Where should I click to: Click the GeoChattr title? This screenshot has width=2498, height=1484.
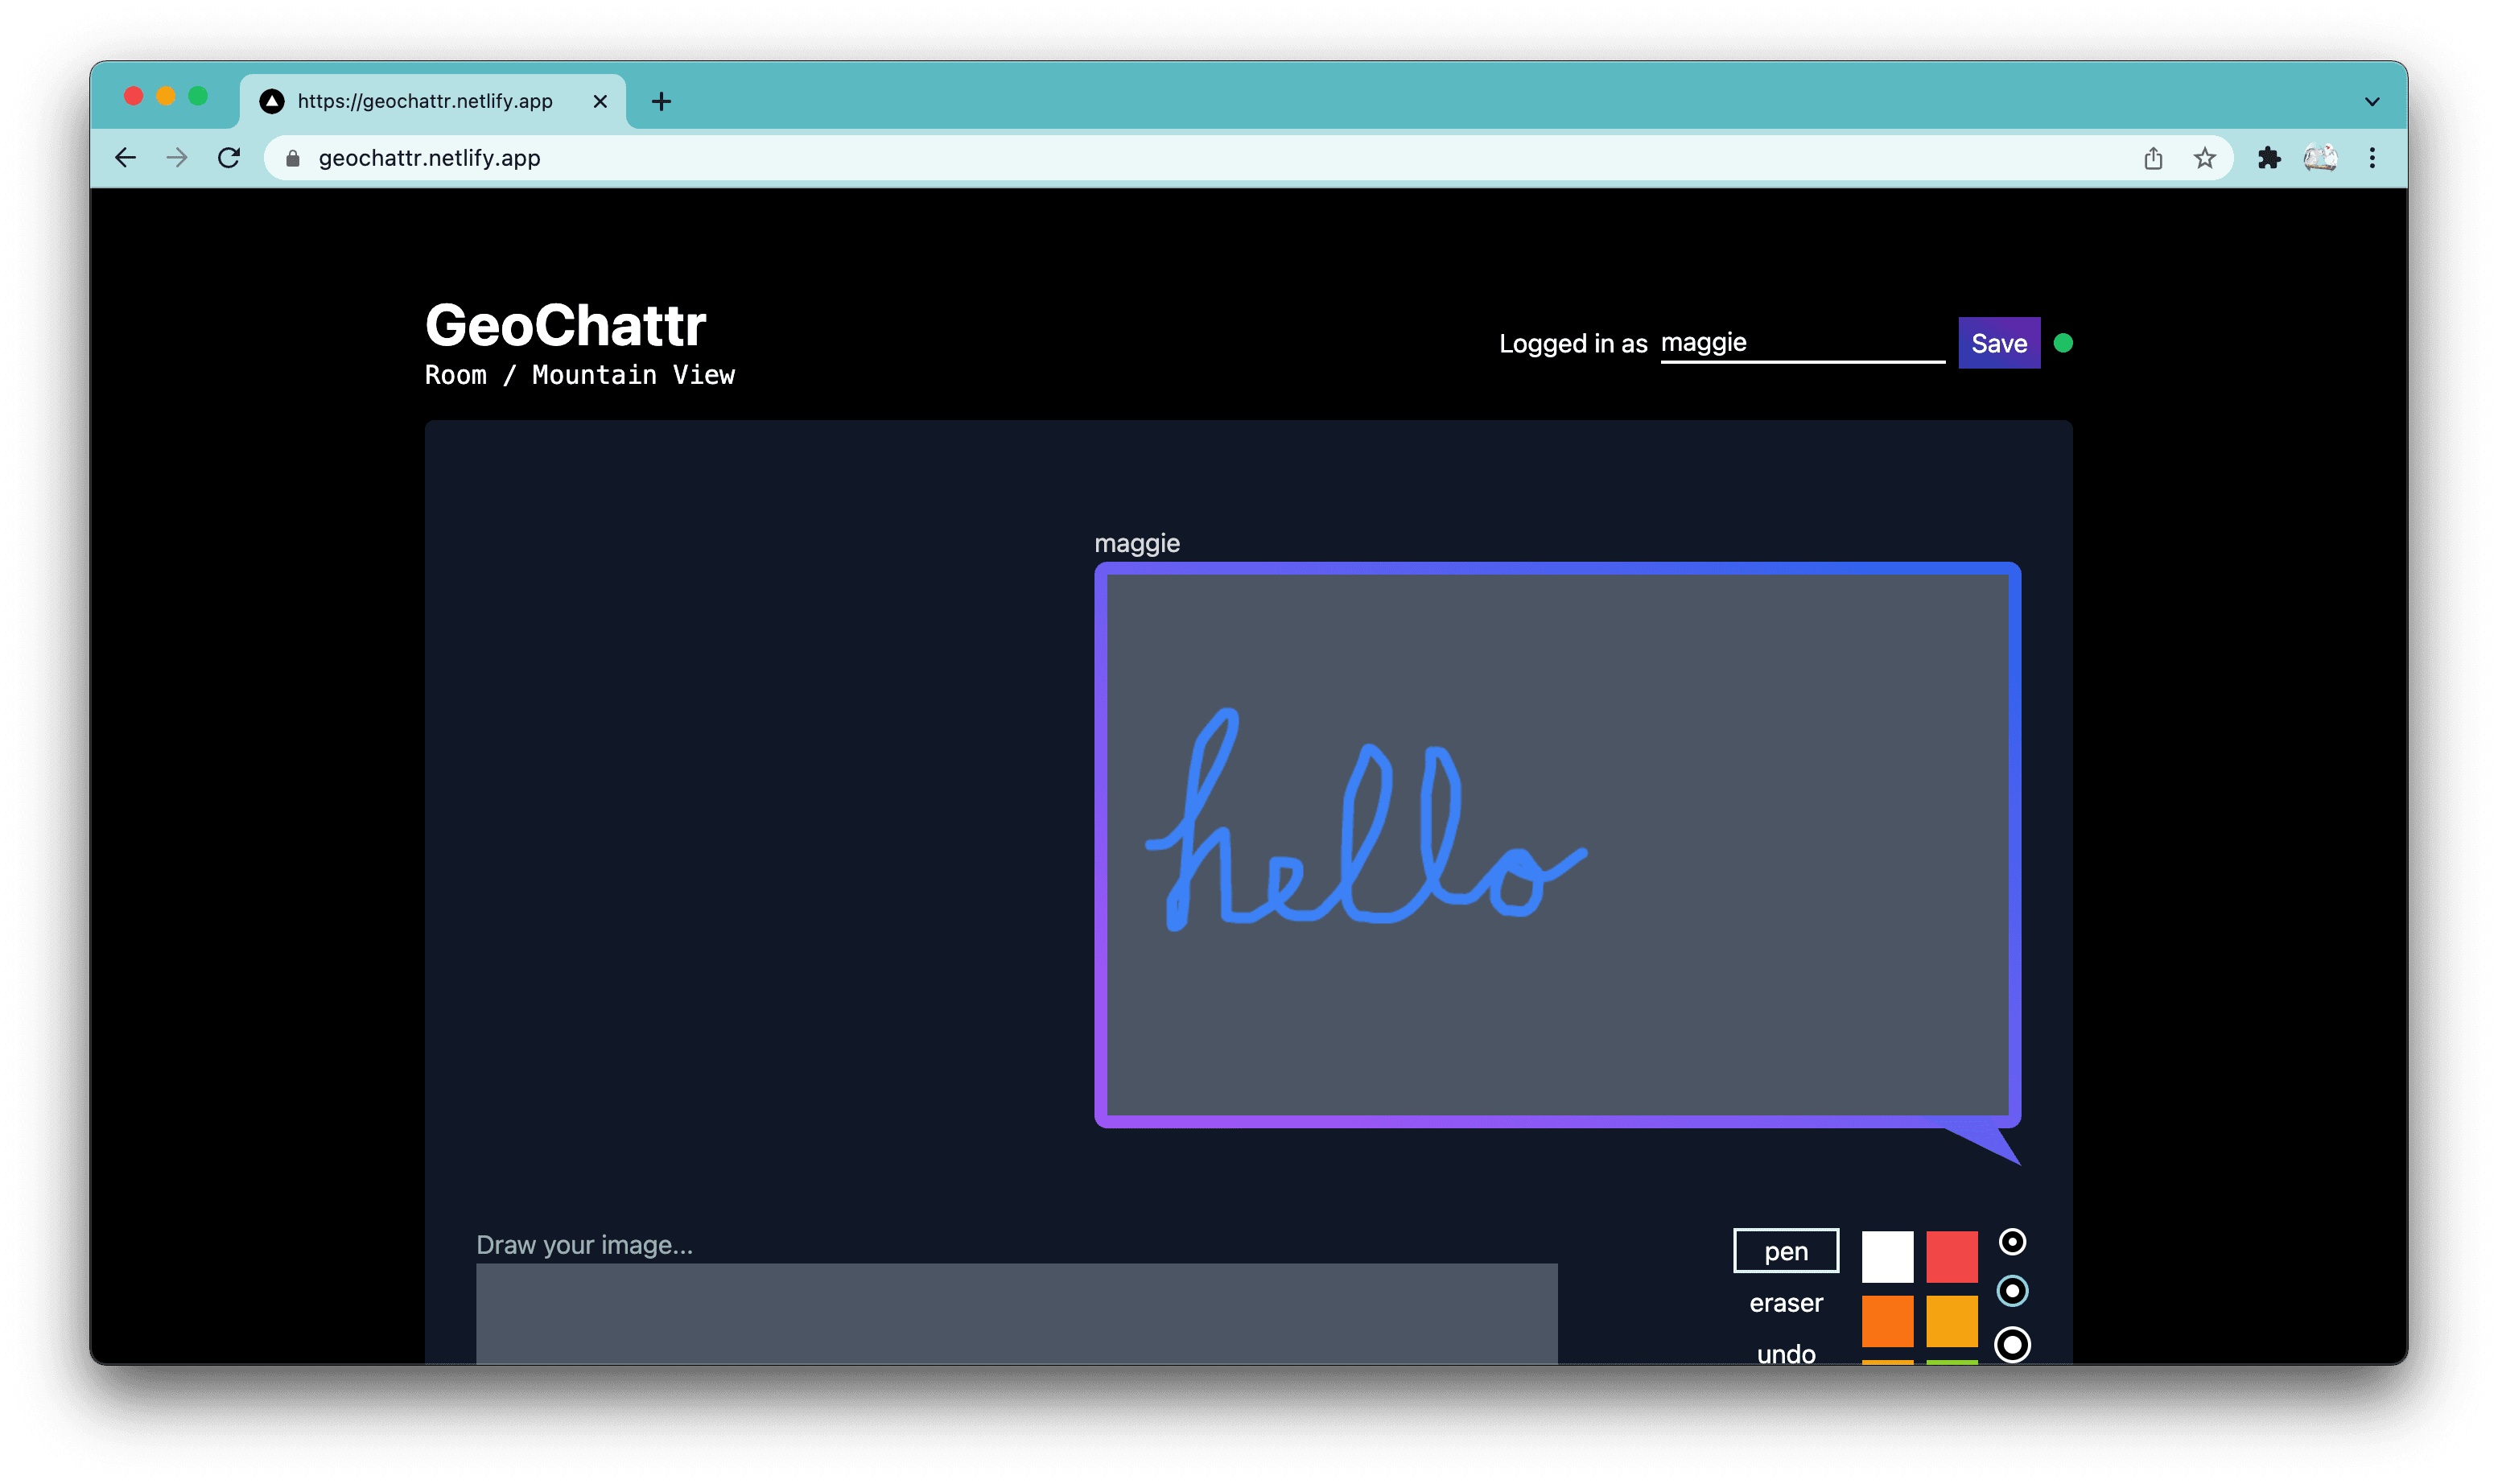tap(566, 325)
